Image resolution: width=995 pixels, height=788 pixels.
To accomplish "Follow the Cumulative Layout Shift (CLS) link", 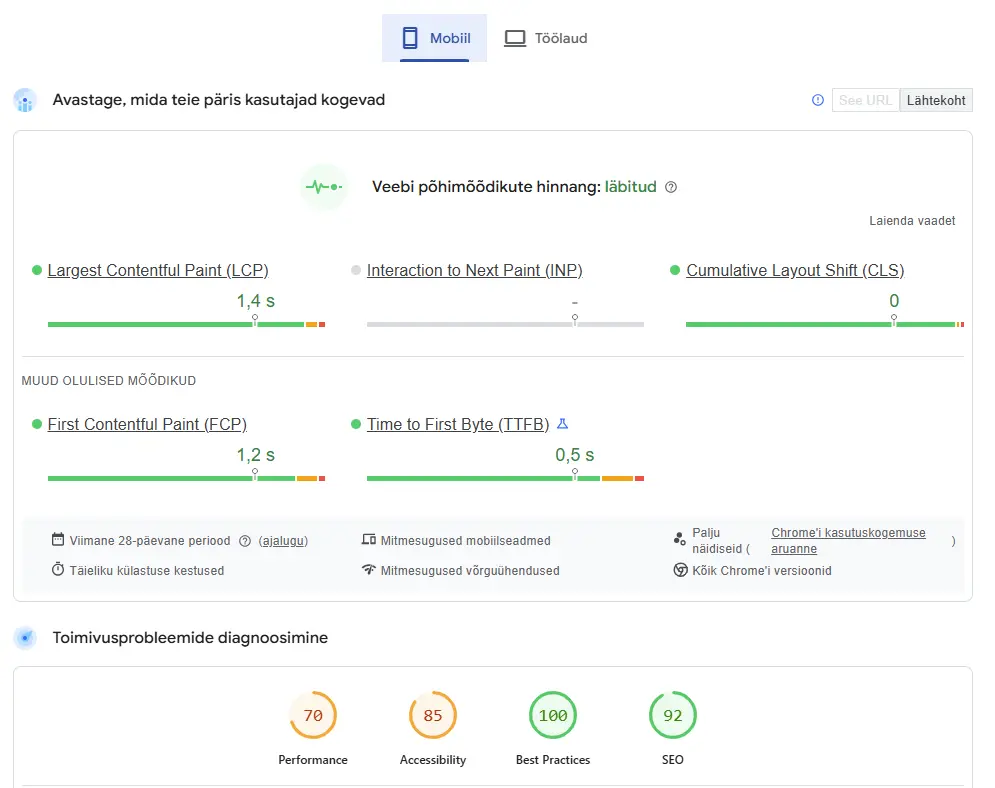I will (795, 270).
